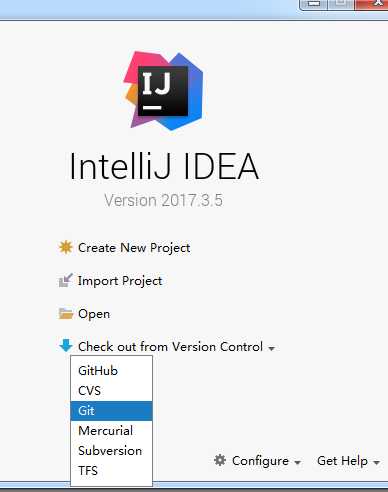Image resolution: width=388 pixels, height=492 pixels.
Task: Click the Create New Project star icon
Action: (x=66, y=248)
